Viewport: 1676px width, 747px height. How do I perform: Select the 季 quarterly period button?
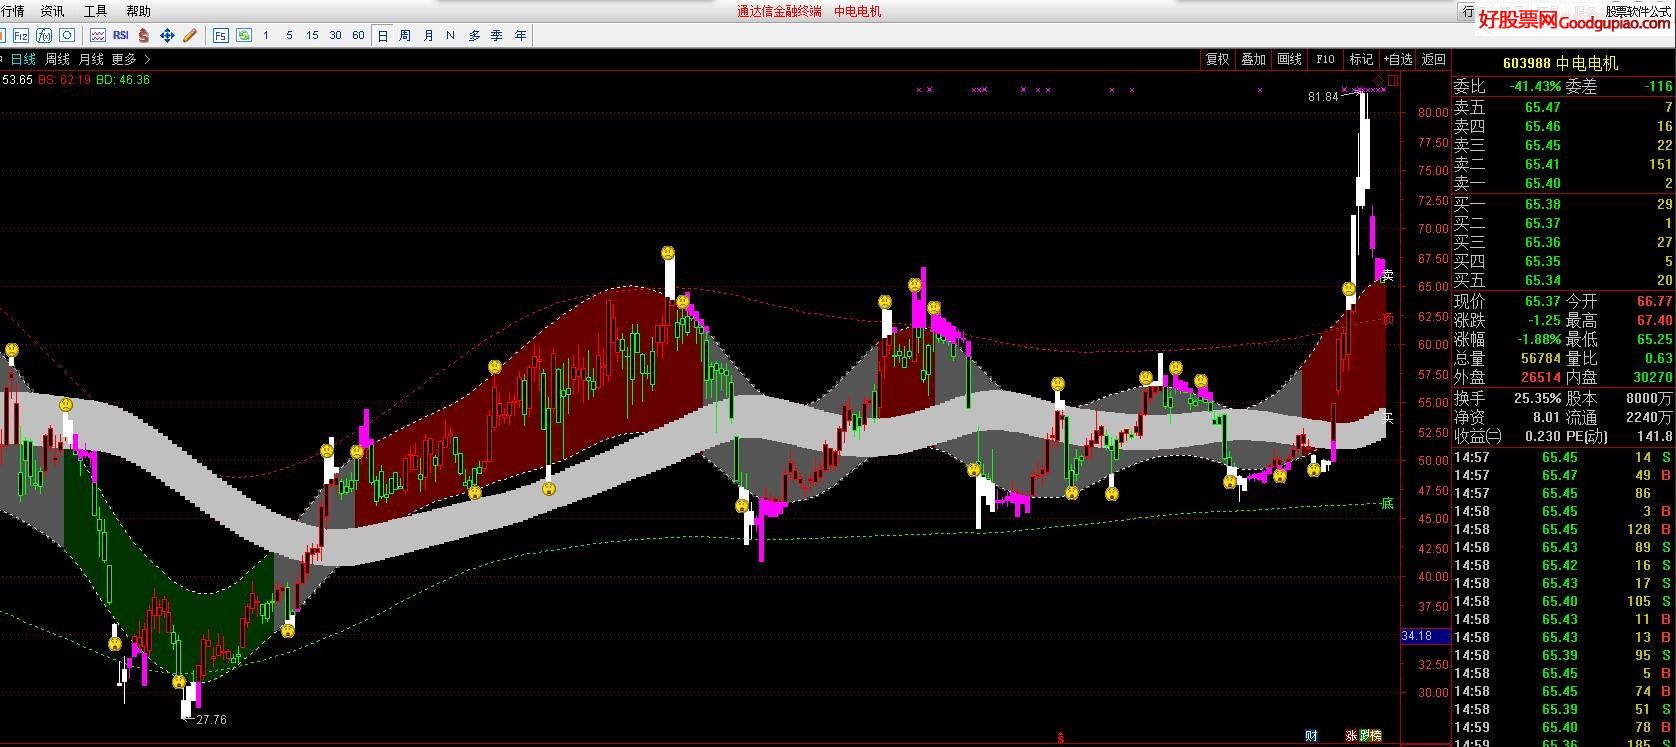click(x=497, y=35)
